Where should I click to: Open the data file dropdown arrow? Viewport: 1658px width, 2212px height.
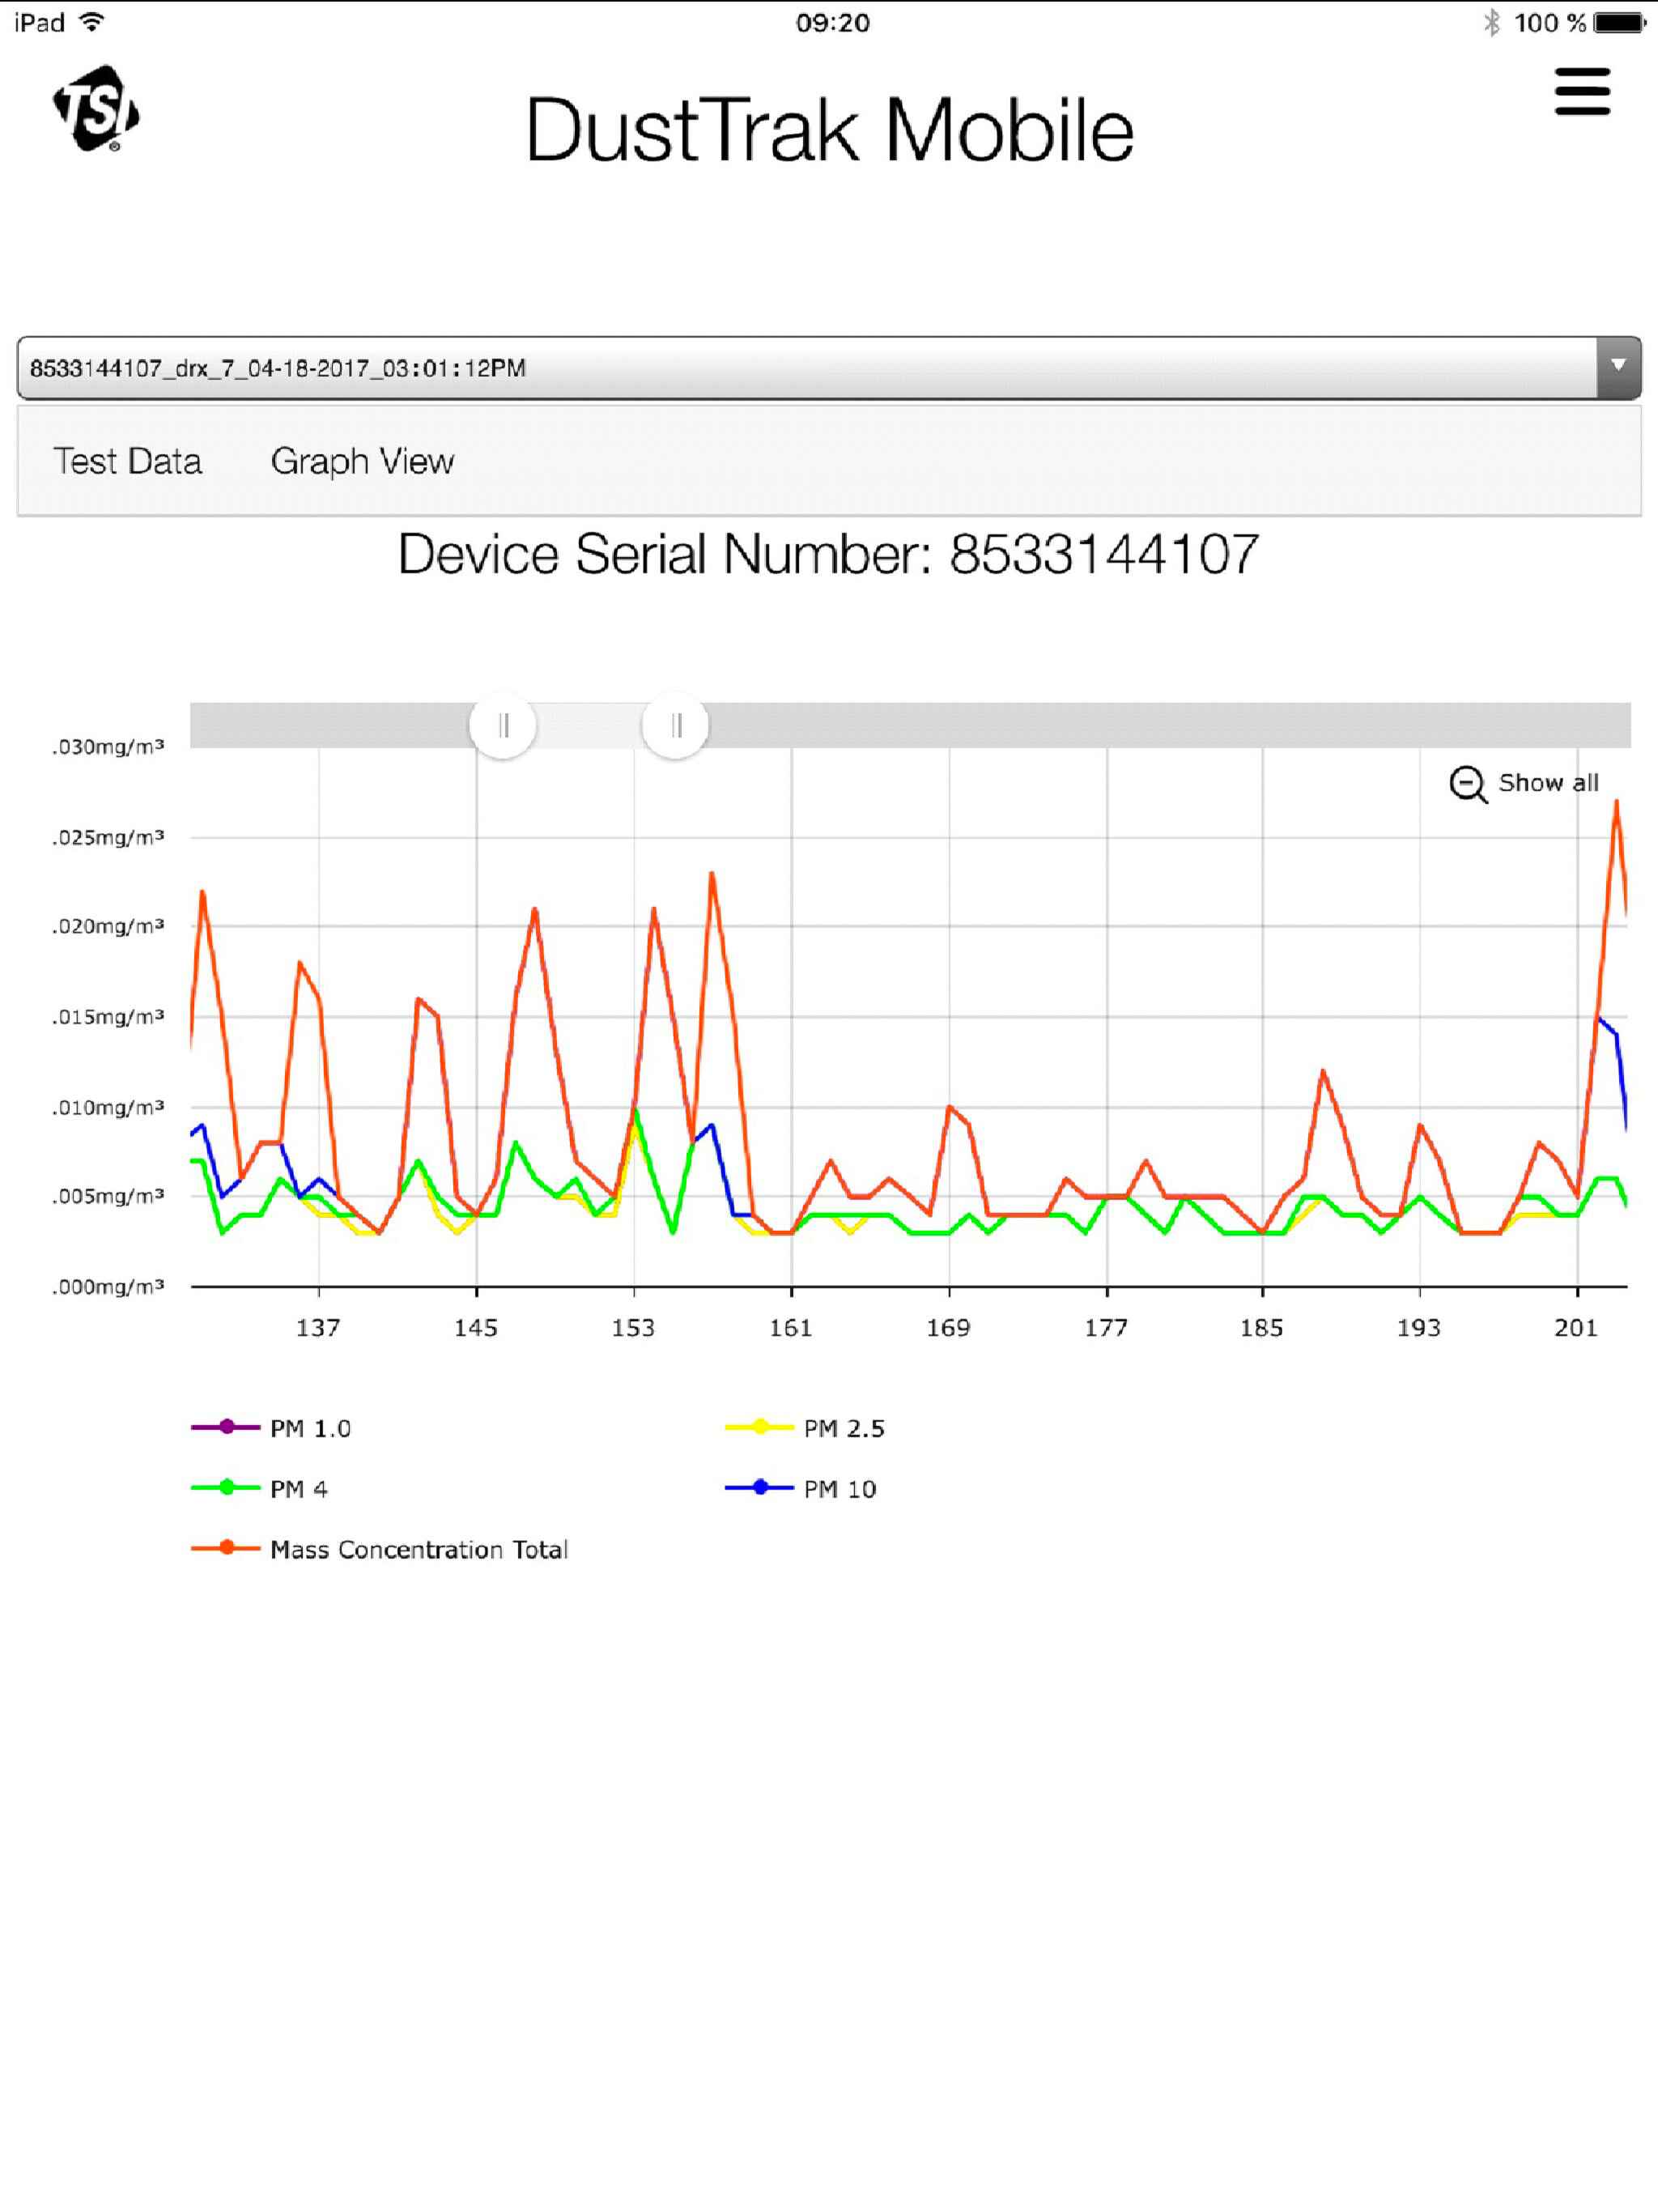(1618, 367)
